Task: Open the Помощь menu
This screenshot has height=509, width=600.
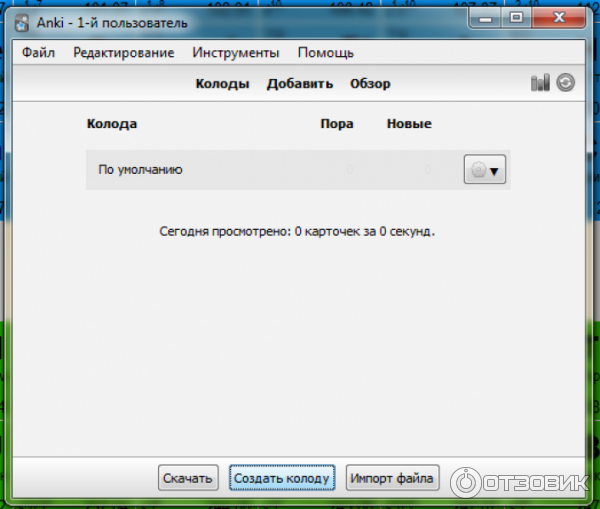Action: [x=325, y=53]
